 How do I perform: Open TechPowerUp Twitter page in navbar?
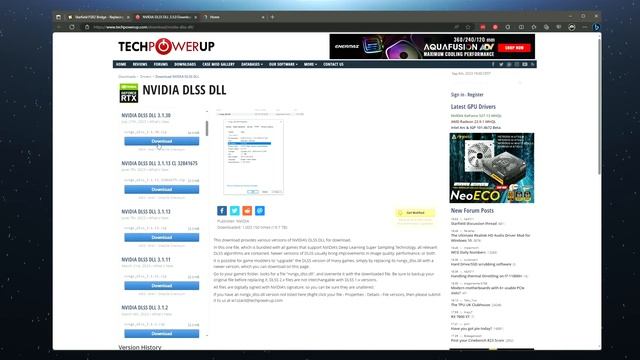[x=501, y=64]
